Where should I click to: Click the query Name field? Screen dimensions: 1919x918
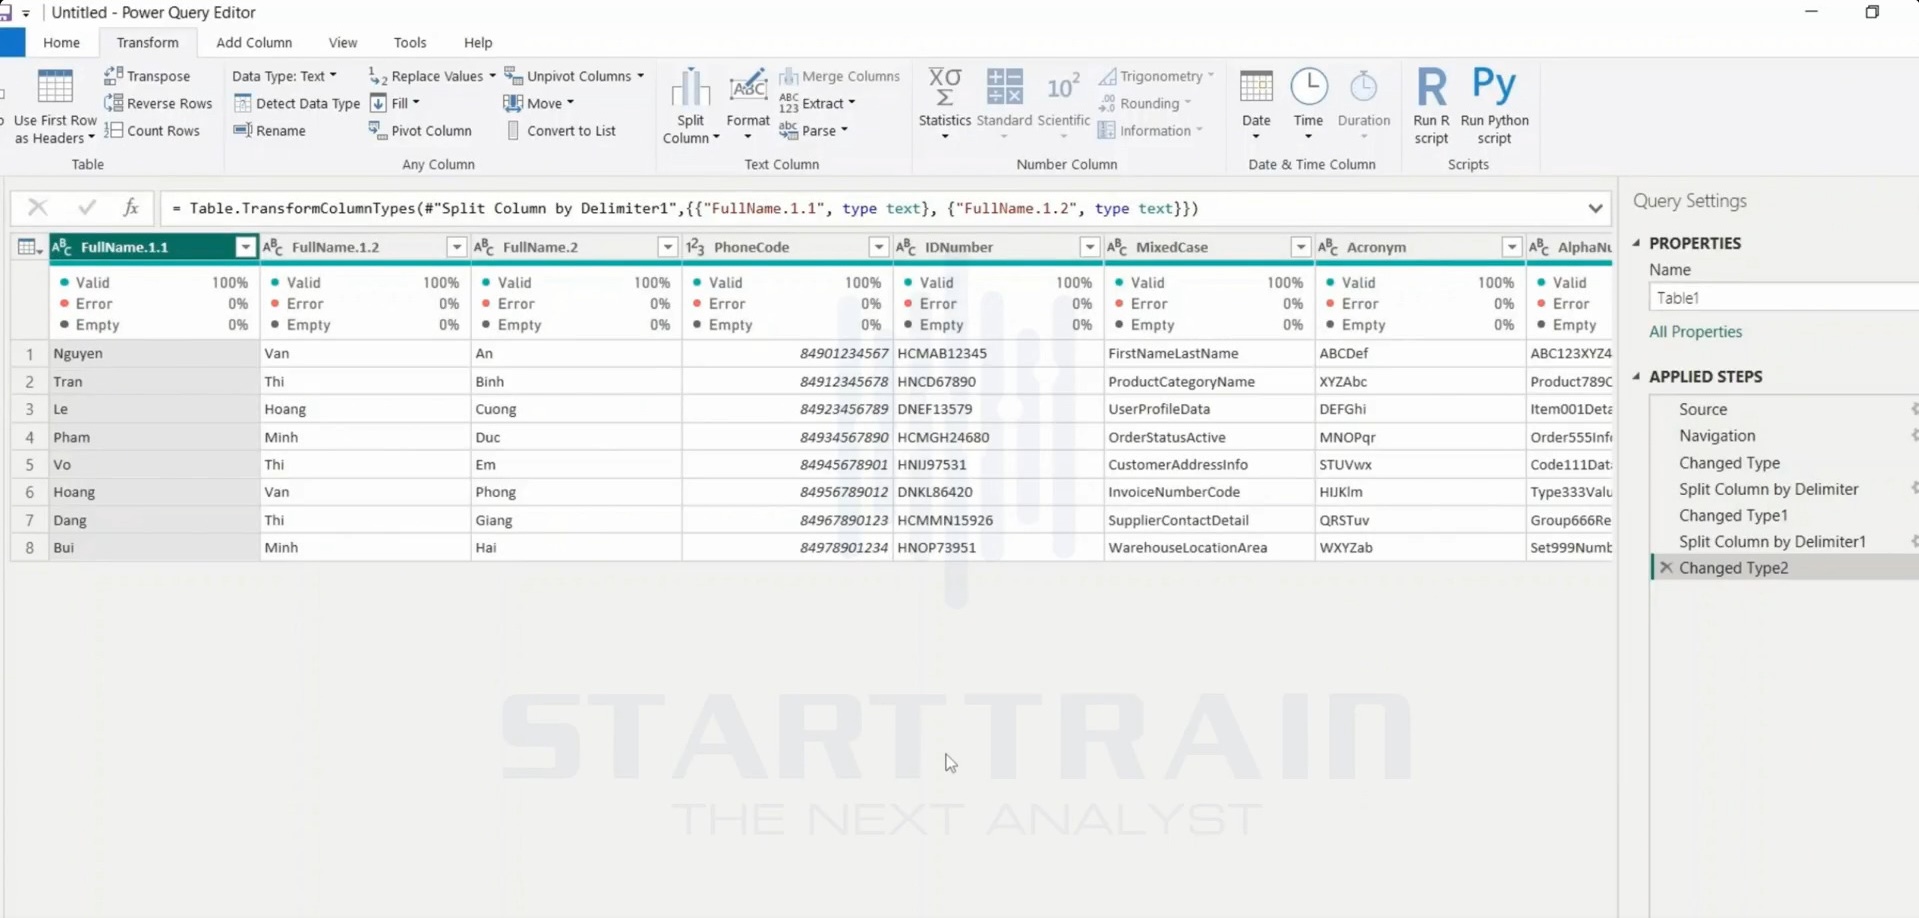pos(1783,297)
